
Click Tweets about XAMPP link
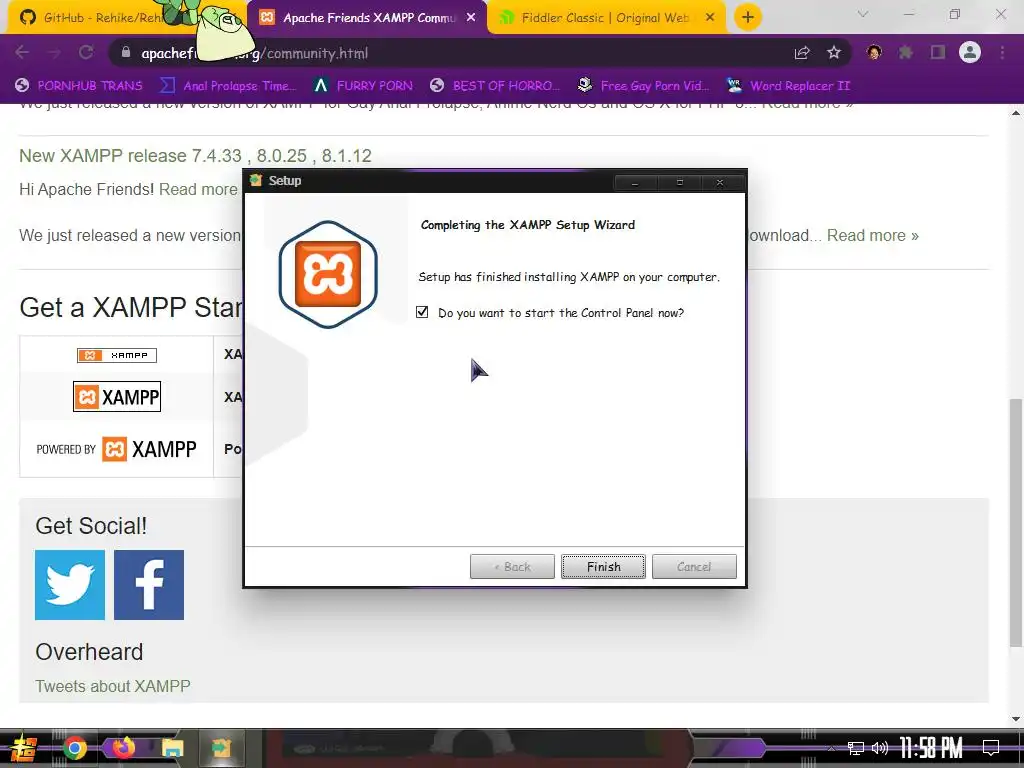[x=113, y=686]
